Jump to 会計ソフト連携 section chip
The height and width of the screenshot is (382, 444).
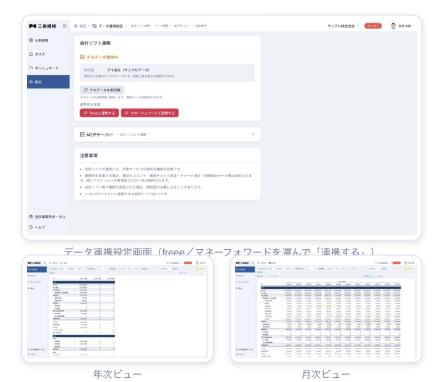pyautogui.click(x=140, y=26)
